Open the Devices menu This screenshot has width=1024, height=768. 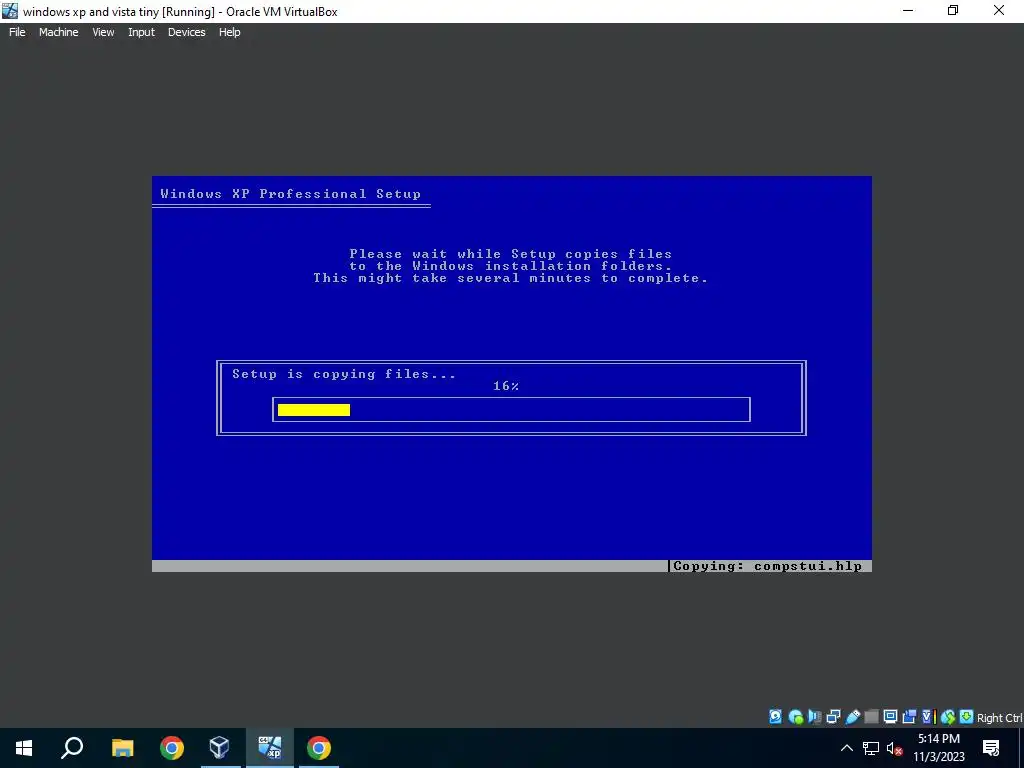tap(186, 32)
